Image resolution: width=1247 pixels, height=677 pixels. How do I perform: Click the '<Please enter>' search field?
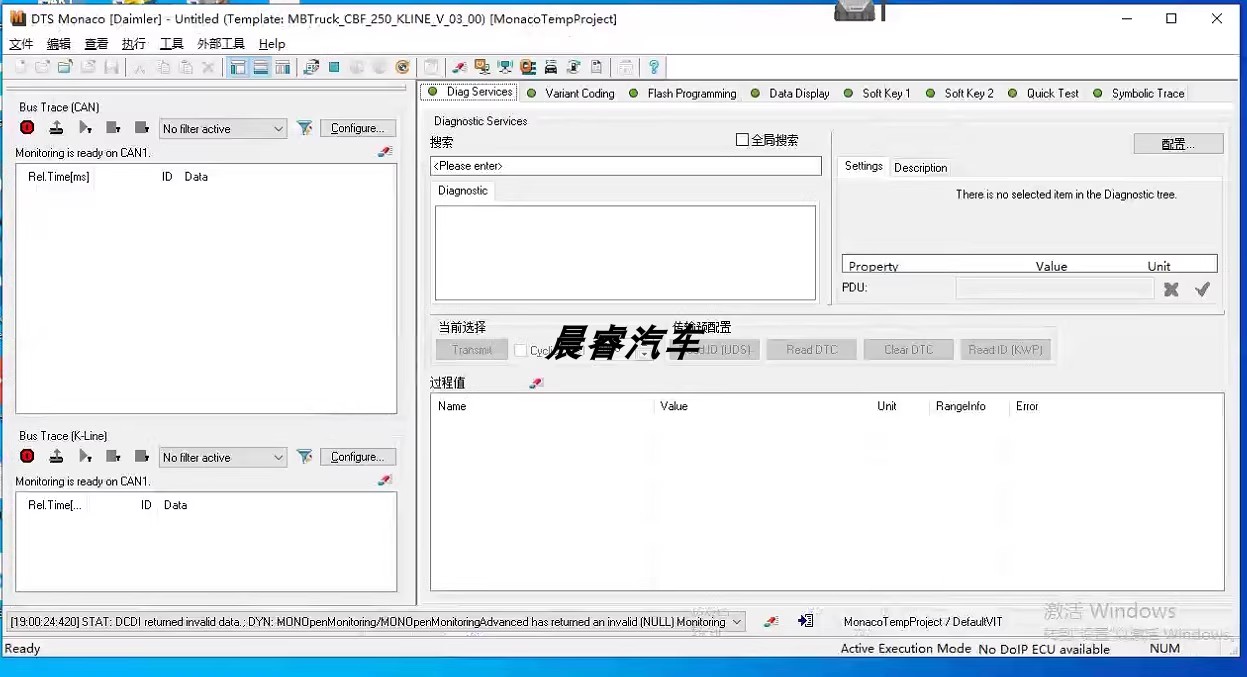coord(625,166)
